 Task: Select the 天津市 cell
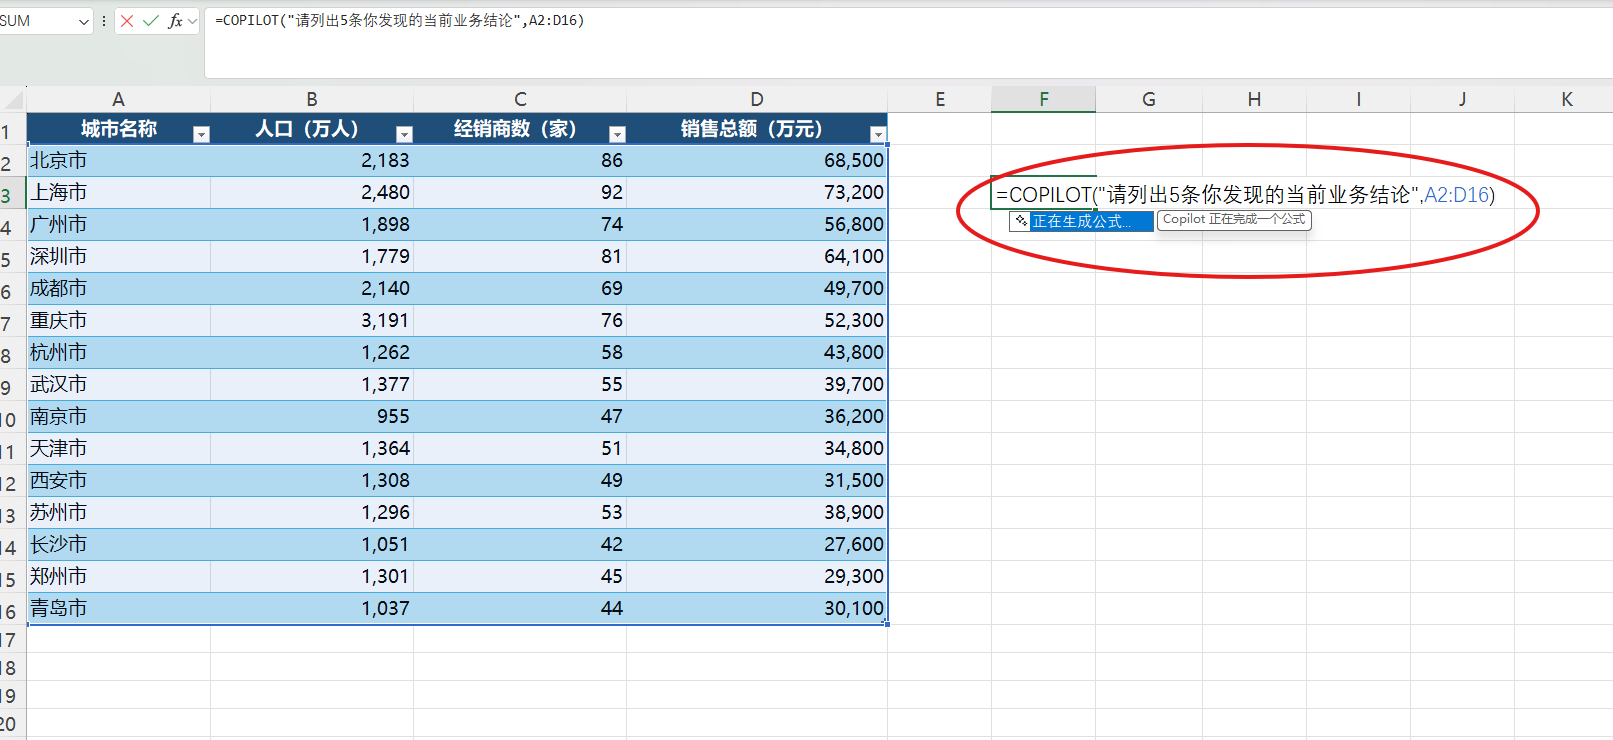tap(118, 448)
